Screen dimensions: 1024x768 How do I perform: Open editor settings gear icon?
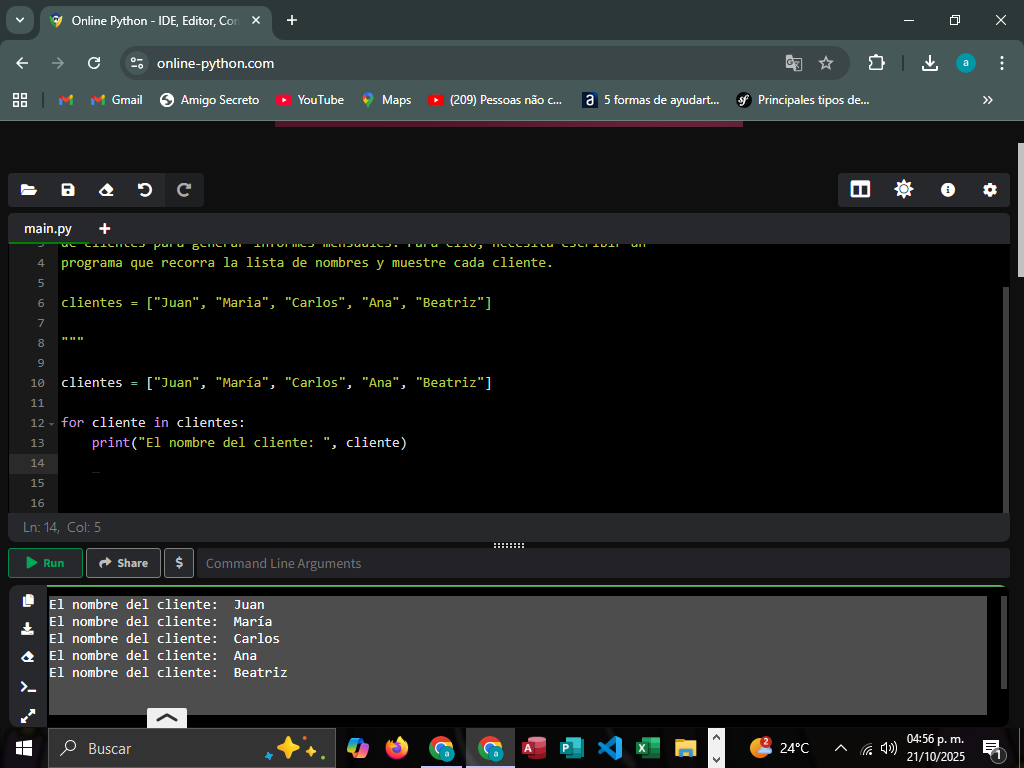[990, 190]
